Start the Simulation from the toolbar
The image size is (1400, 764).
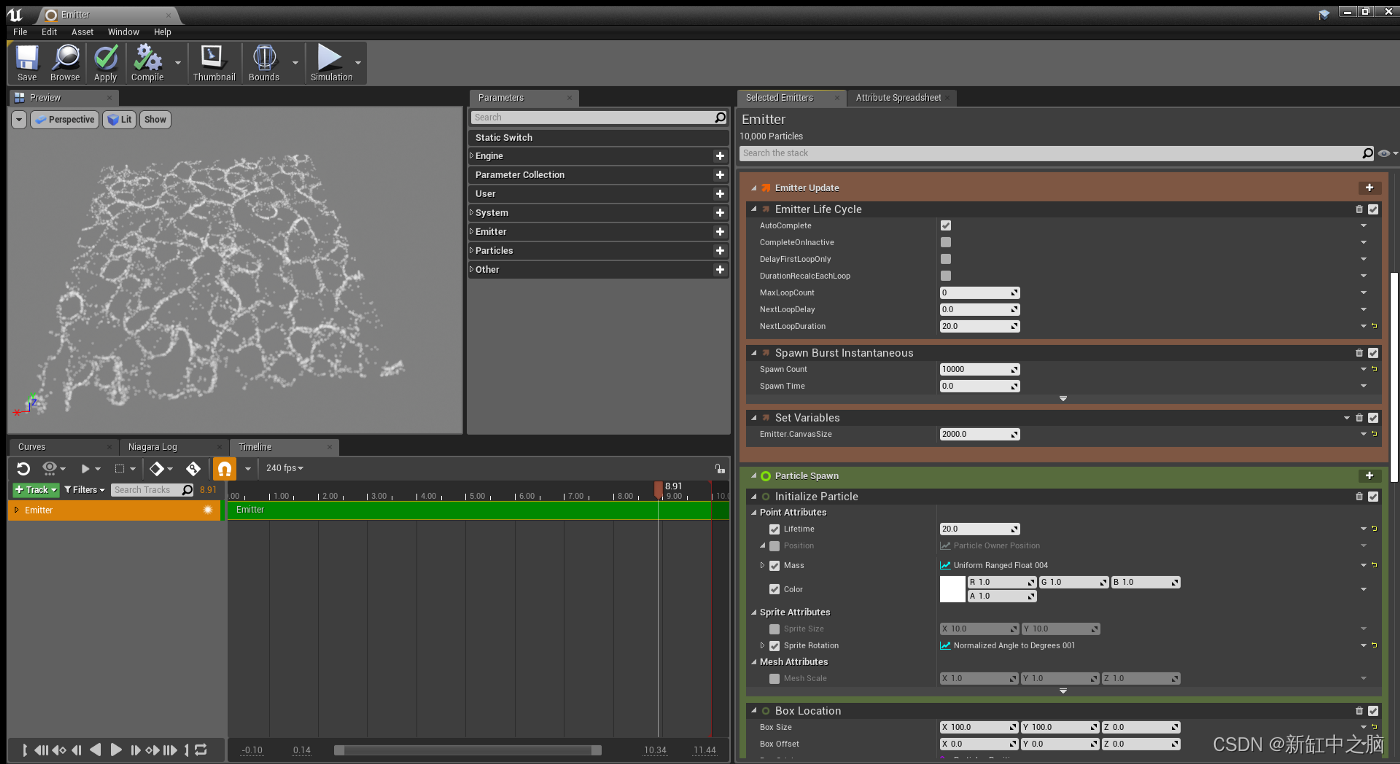pyautogui.click(x=331, y=63)
